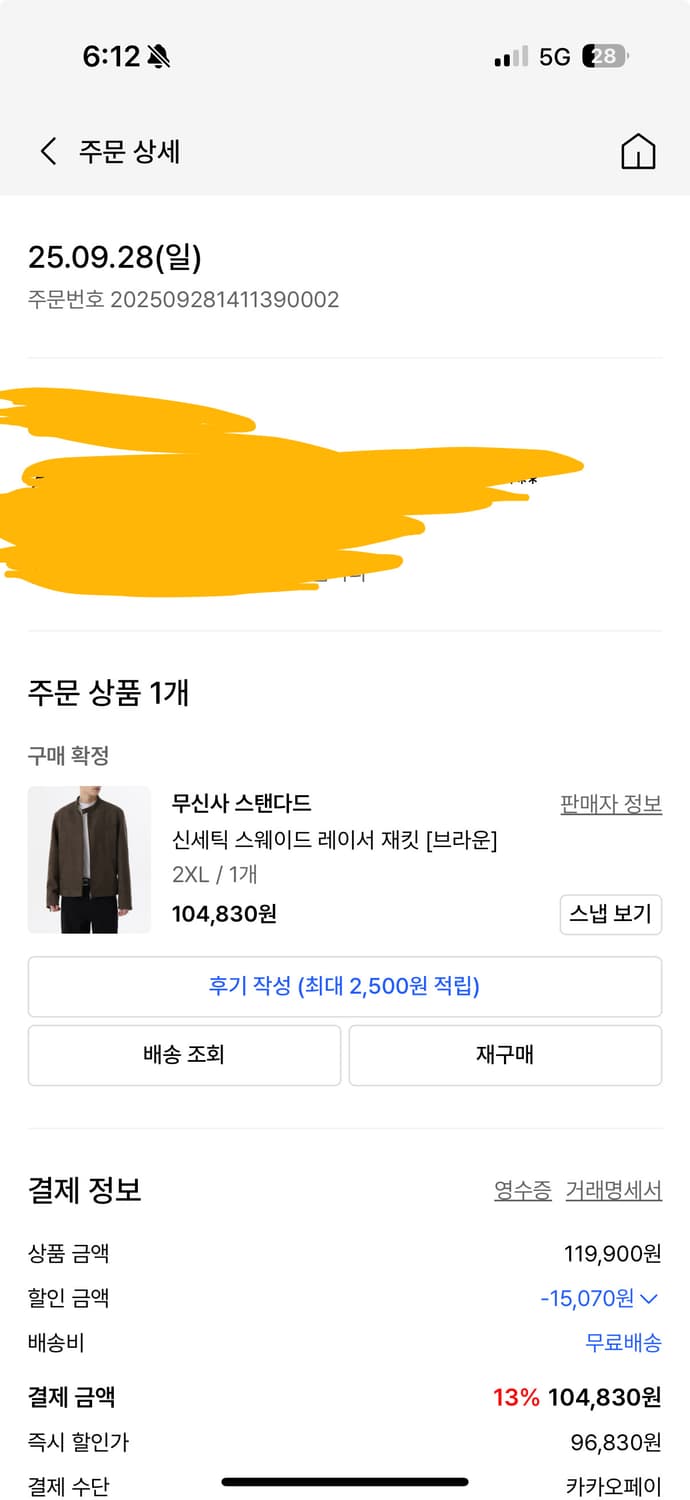Open 판매자 정보 seller info link

[x=611, y=804]
